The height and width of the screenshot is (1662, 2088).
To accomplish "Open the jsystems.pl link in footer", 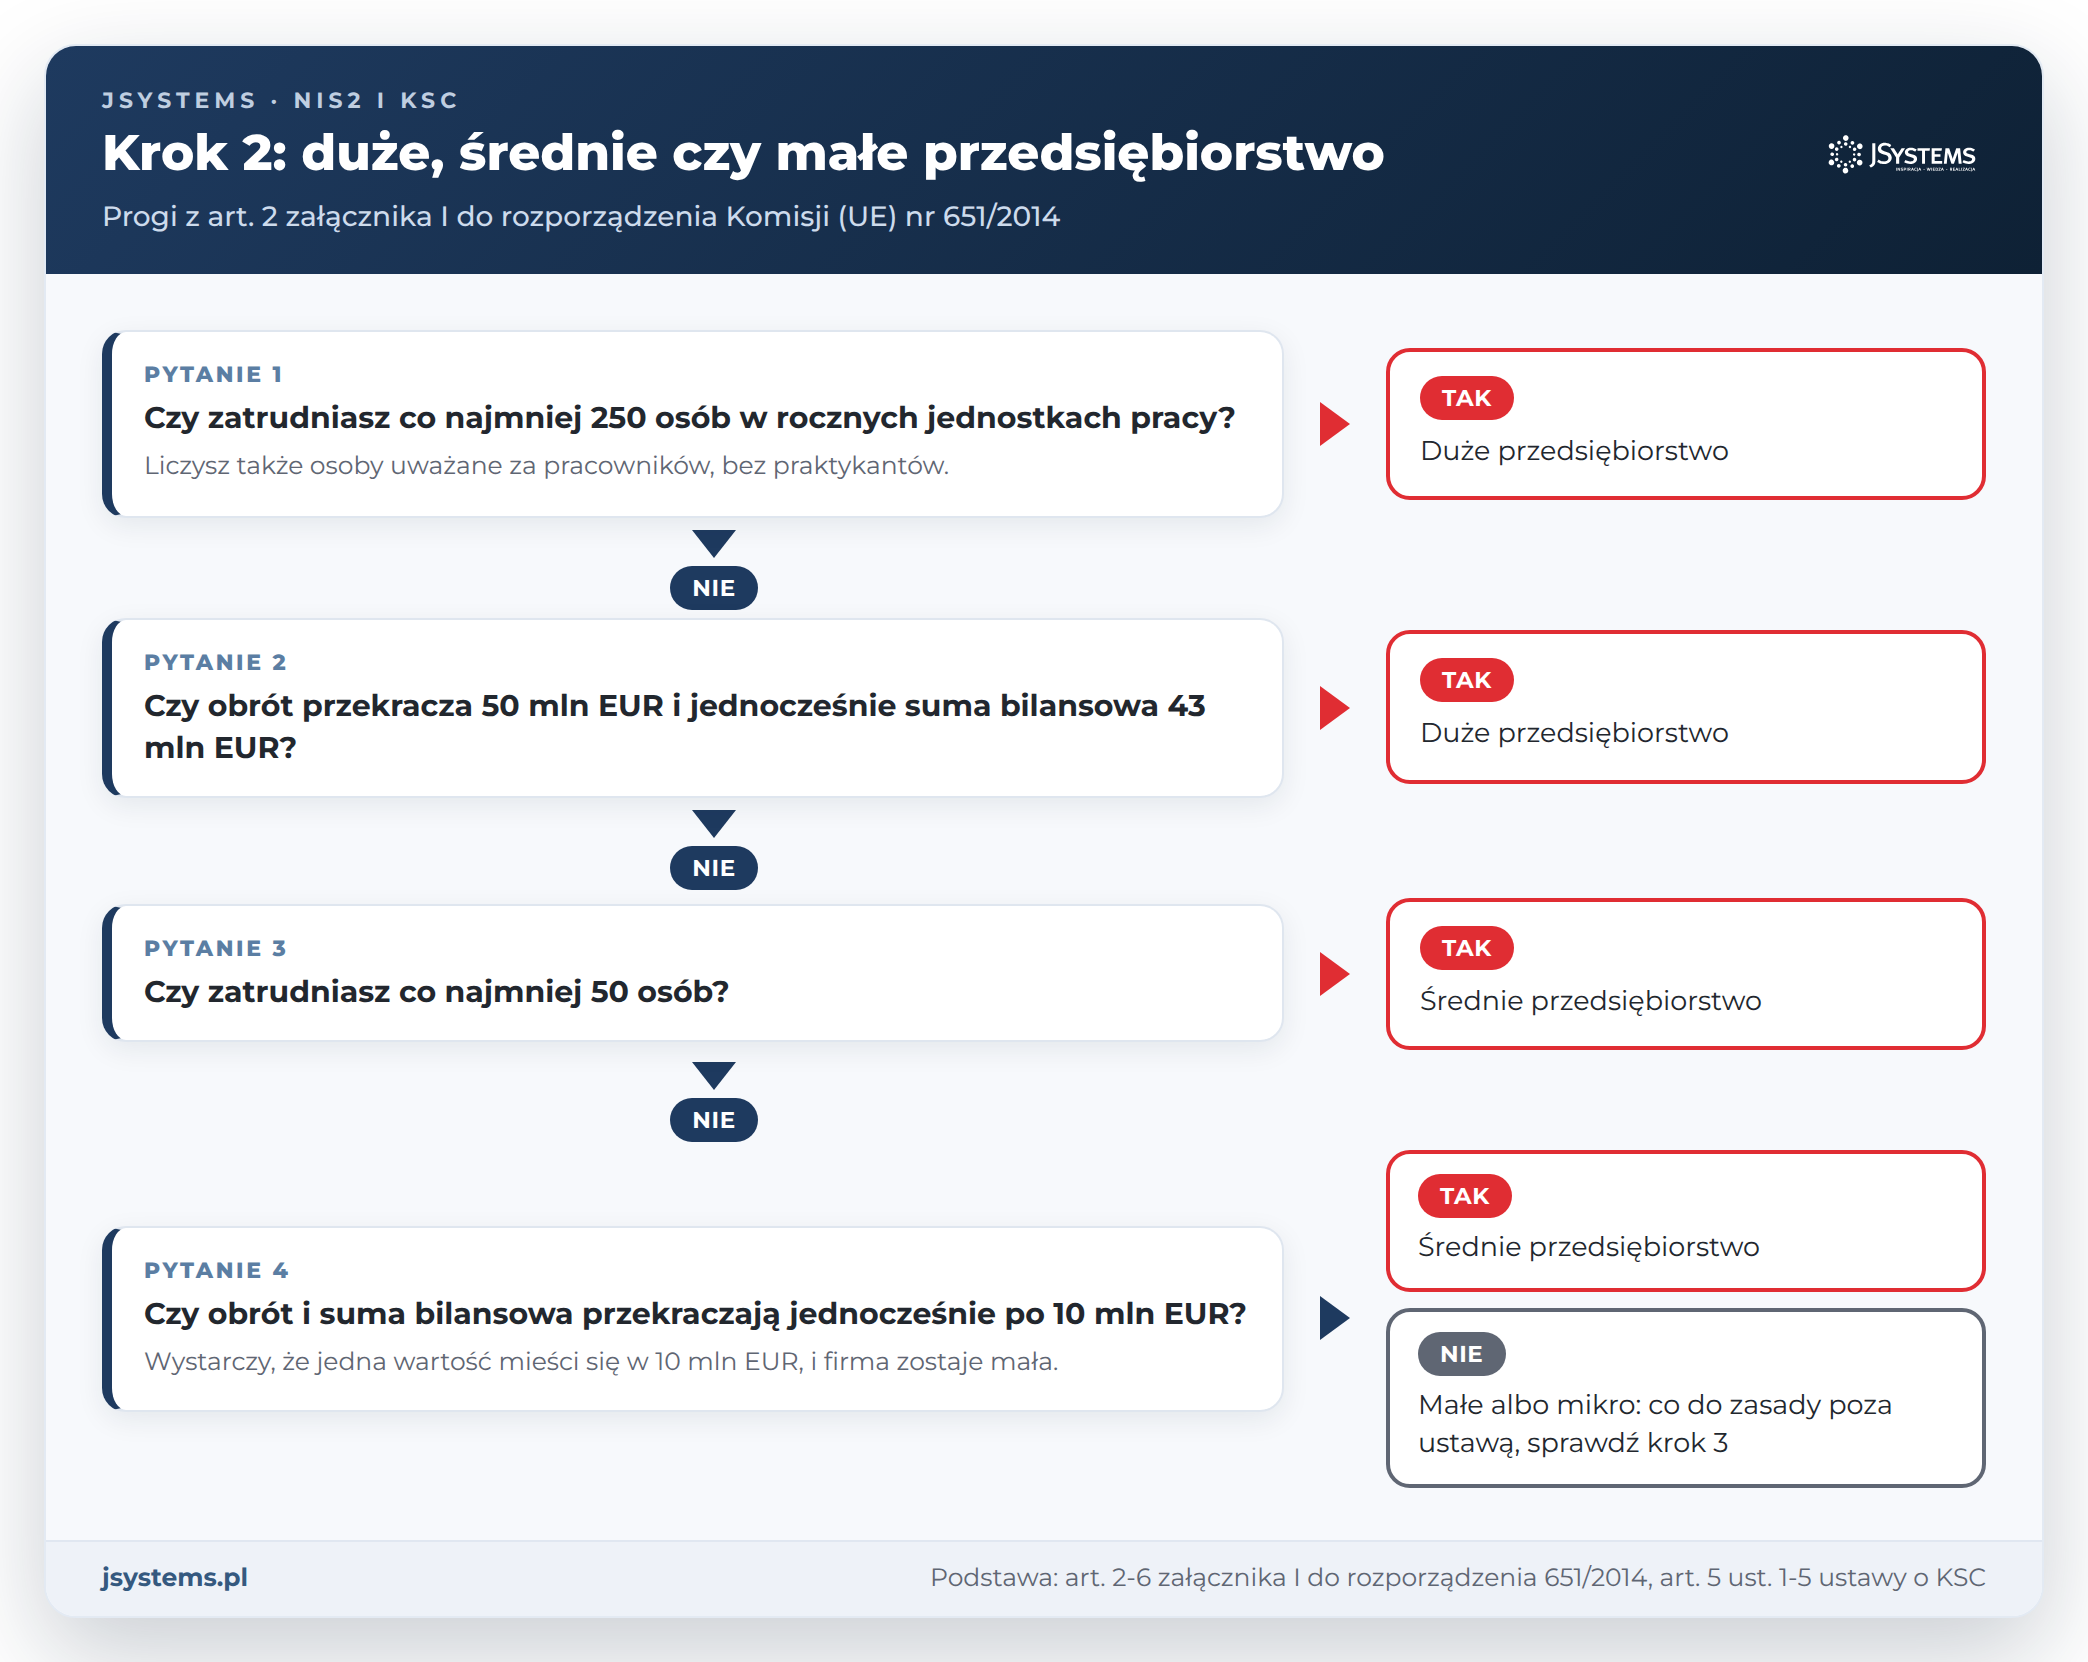I will pos(174,1577).
